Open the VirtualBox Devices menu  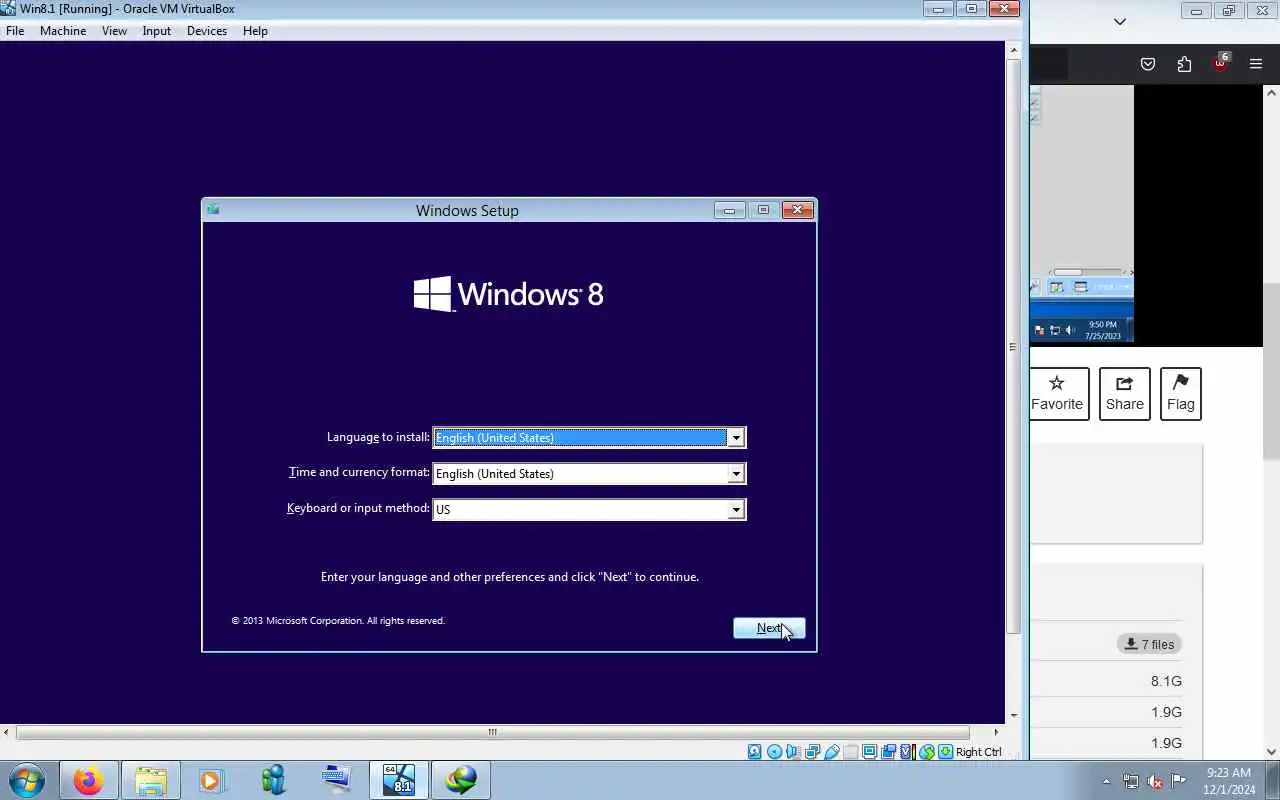207,31
